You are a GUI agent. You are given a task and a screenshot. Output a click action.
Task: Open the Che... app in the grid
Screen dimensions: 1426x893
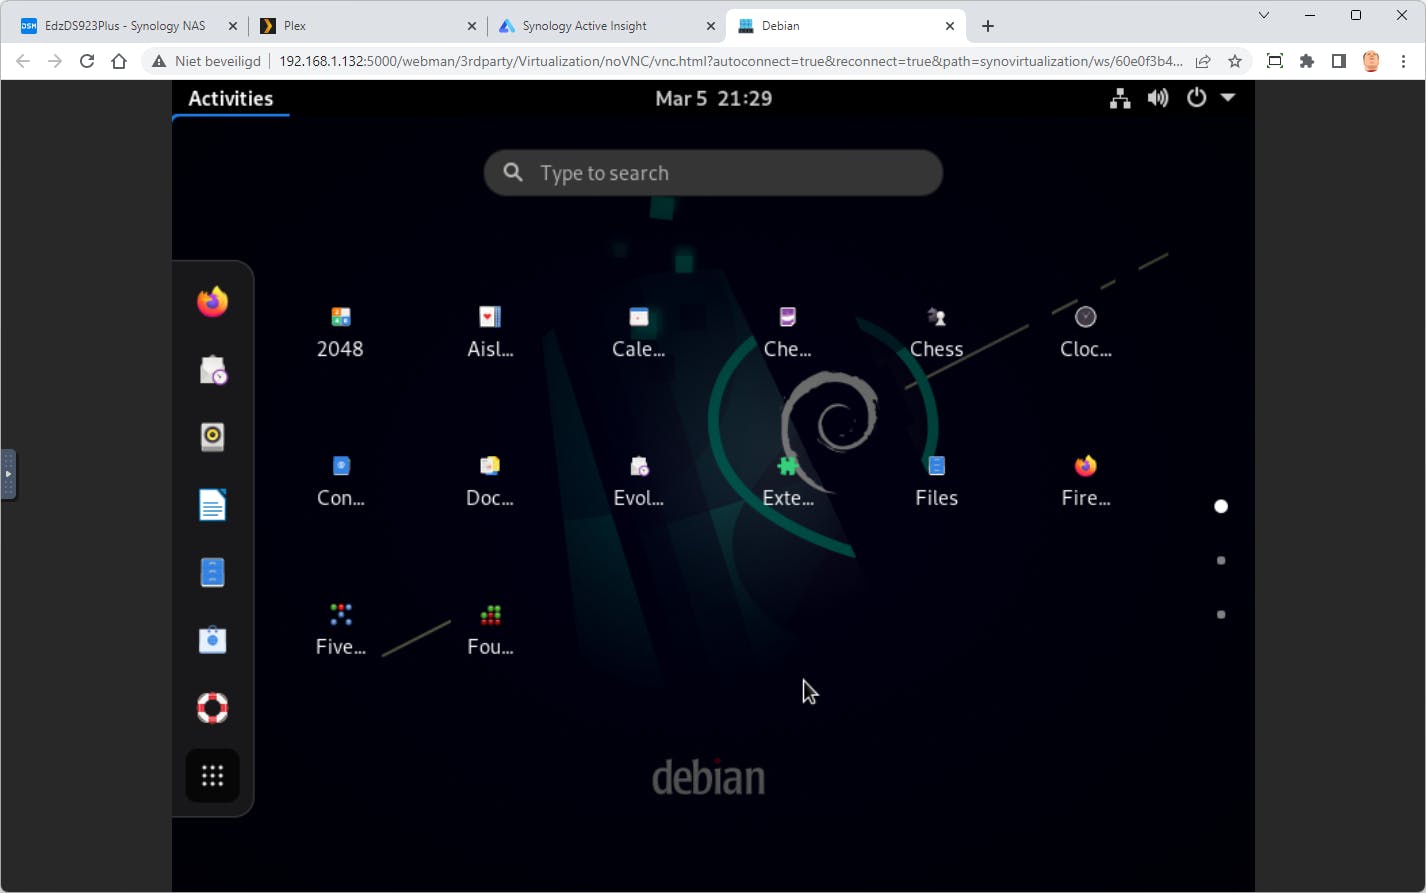(787, 332)
